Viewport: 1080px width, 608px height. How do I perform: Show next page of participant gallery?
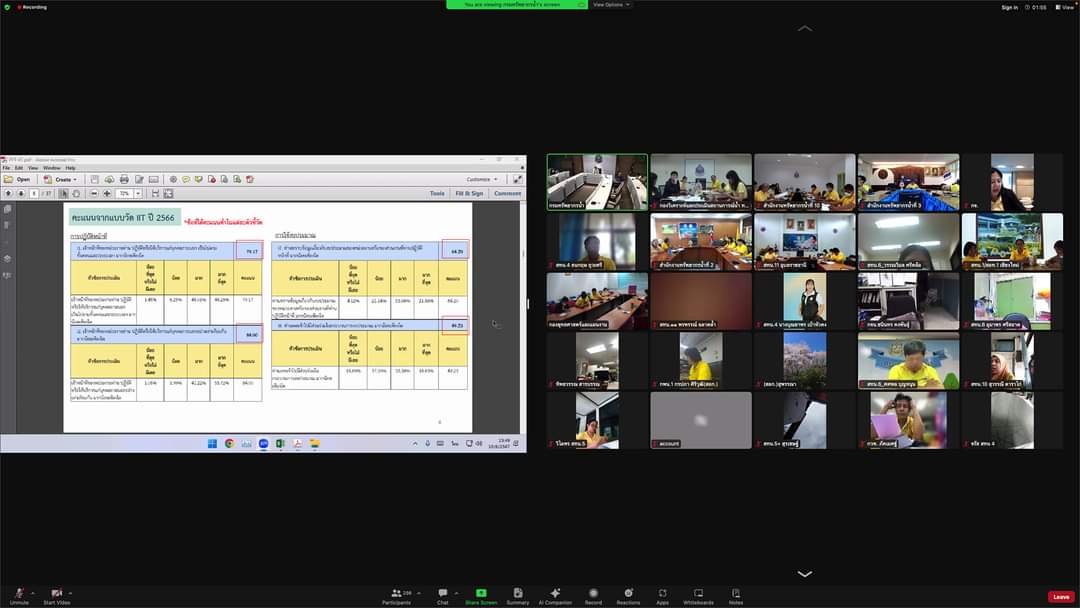[x=804, y=574]
